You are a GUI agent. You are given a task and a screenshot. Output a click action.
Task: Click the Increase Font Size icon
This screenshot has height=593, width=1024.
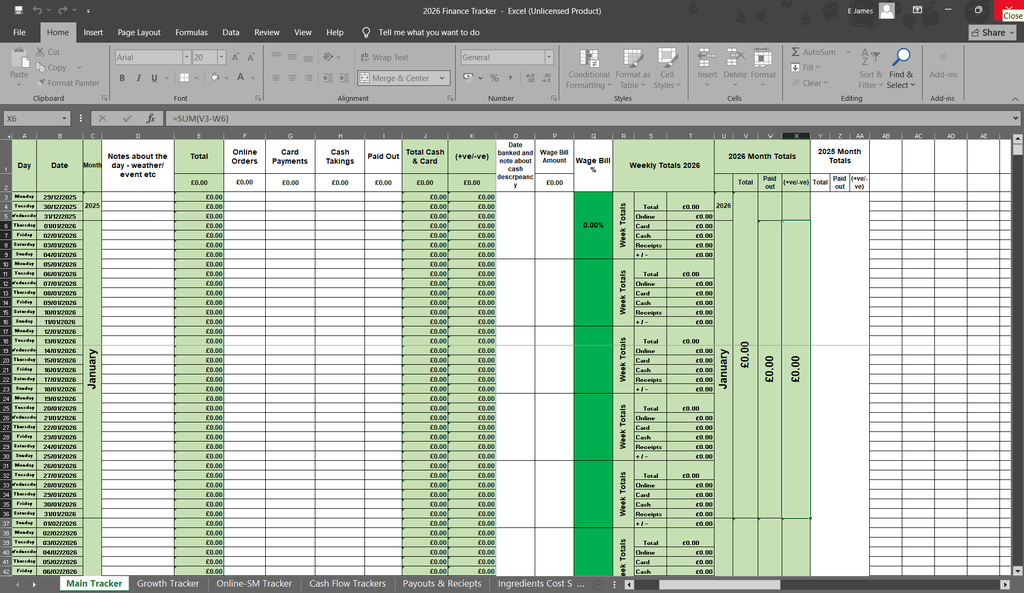click(237, 57)
